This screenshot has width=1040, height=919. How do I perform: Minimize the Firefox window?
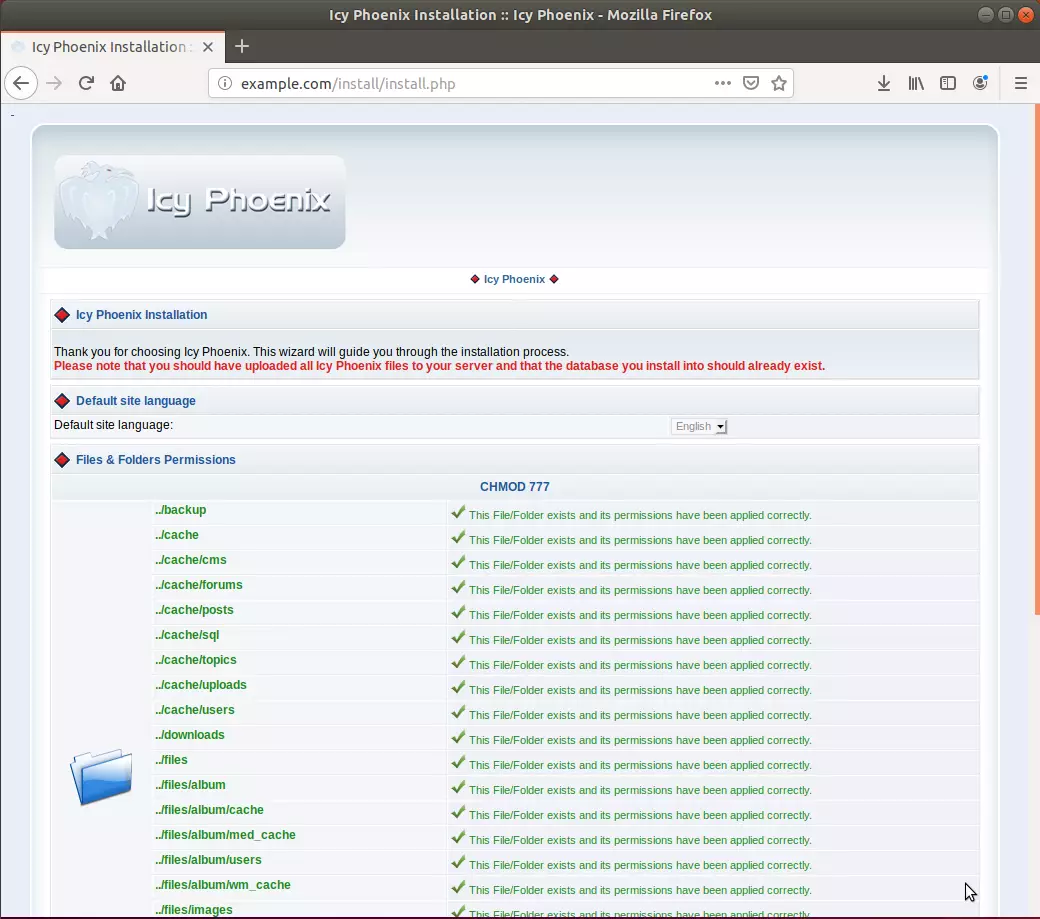[986, 15]
